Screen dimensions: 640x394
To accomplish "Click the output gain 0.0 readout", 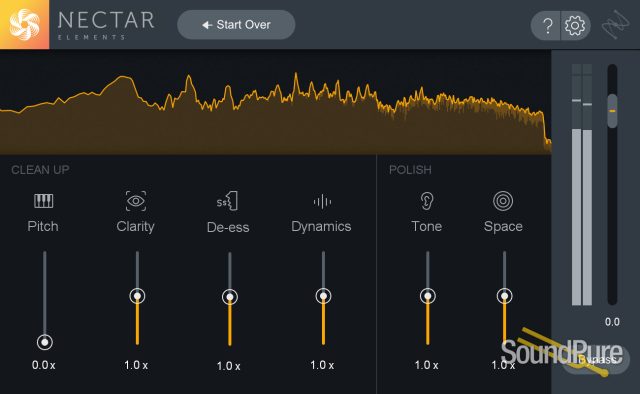I will (x=612, y=322).
